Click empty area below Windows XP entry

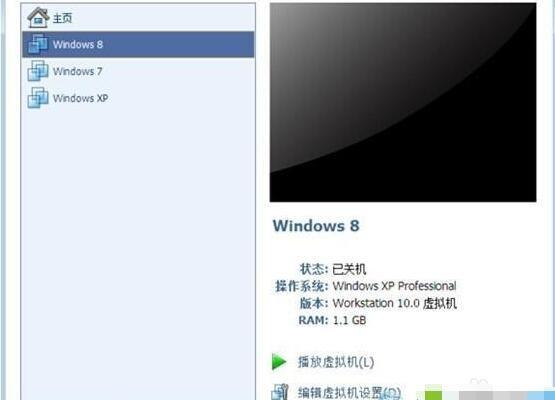[138, 248]
